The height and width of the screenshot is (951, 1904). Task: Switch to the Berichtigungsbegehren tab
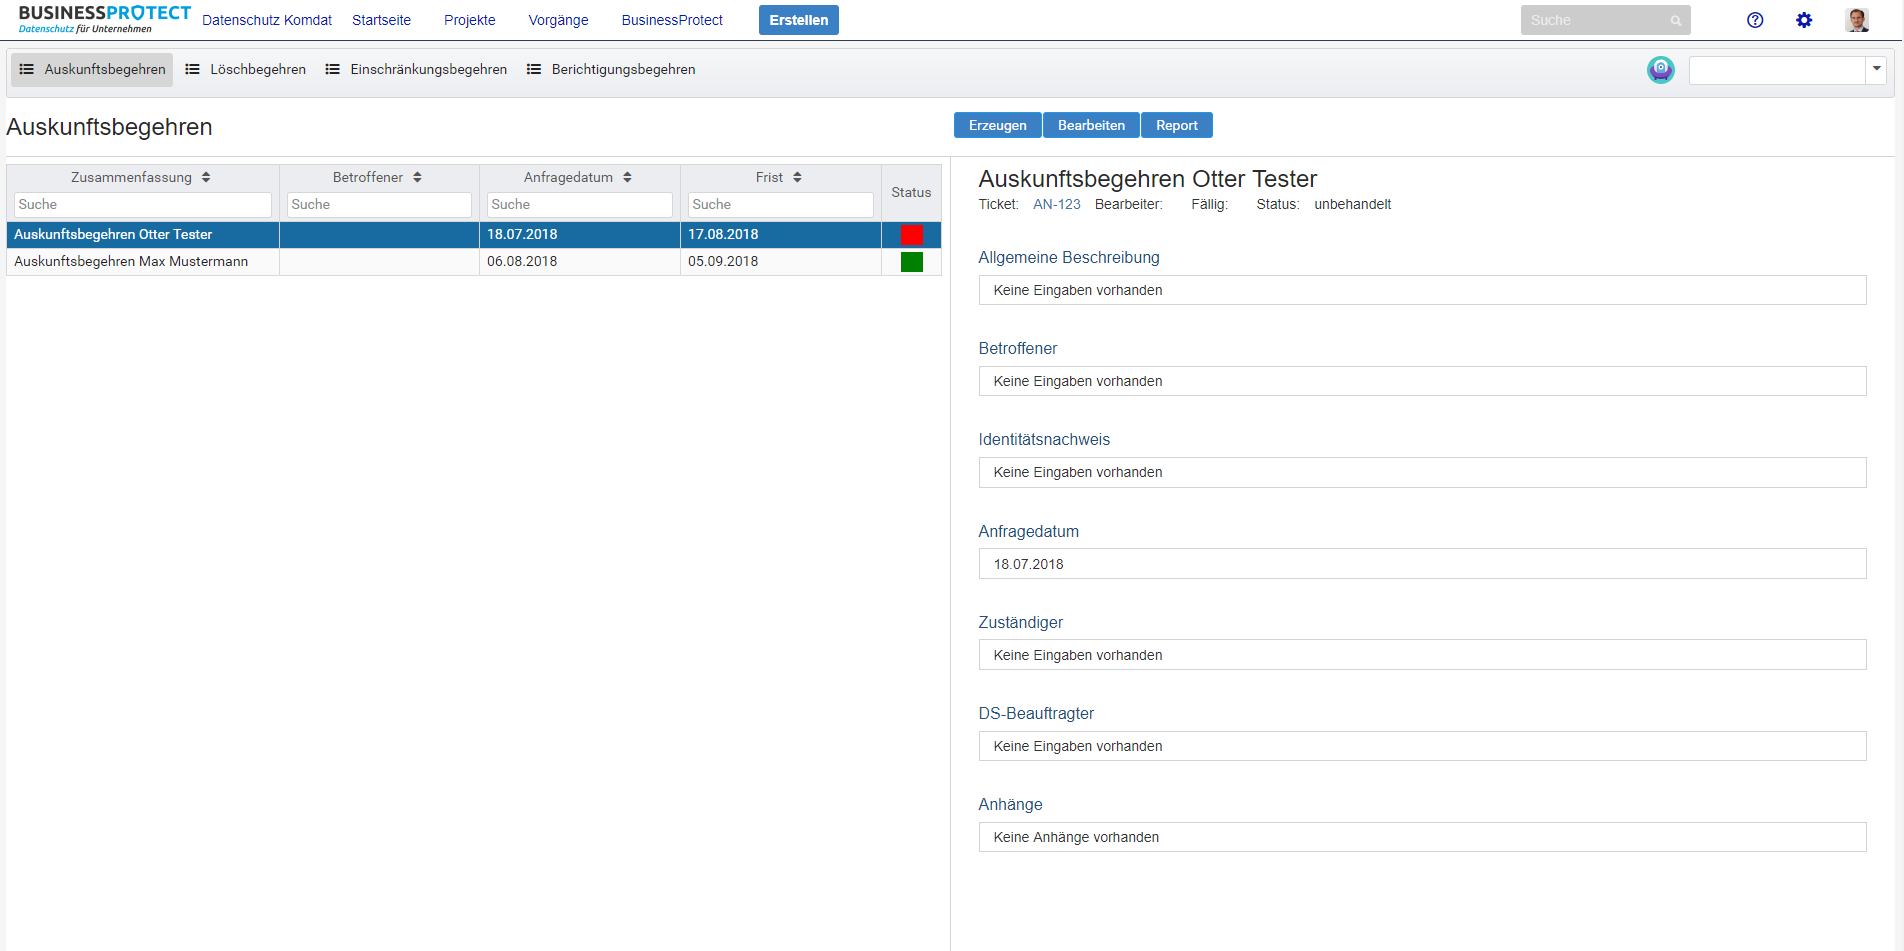tap(611, 69)
